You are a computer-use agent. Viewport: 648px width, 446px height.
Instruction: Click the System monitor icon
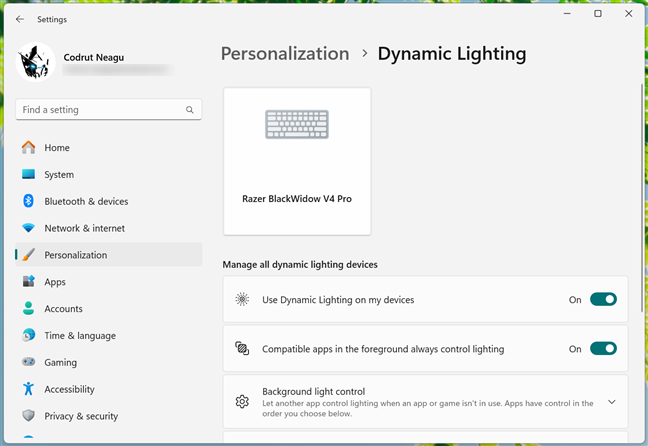point(29,174)
